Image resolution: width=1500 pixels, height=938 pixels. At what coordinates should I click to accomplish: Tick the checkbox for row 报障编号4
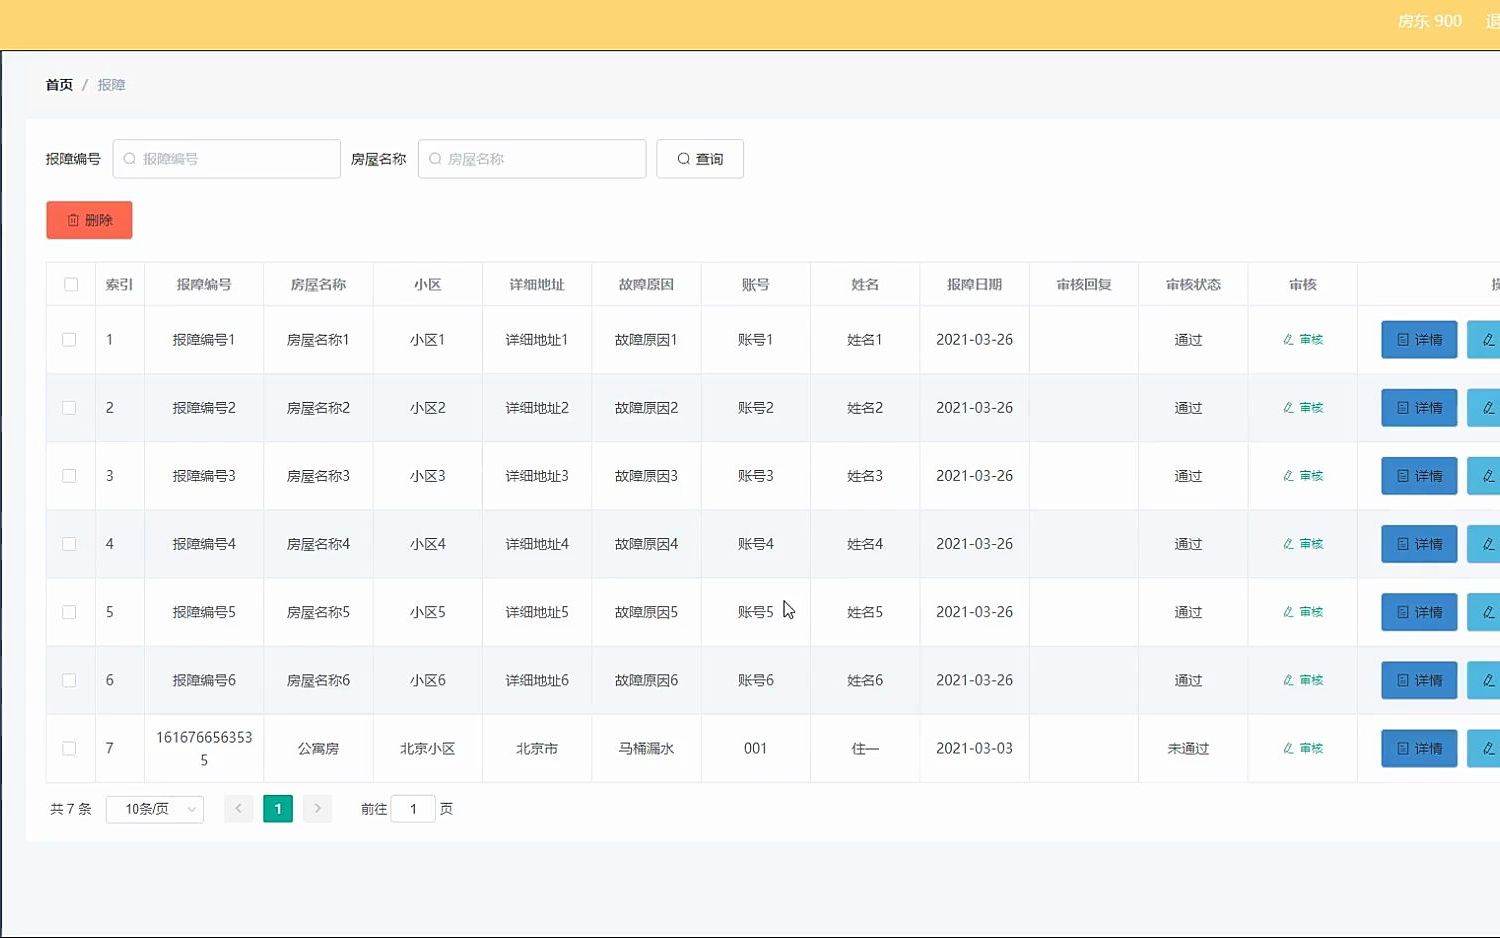tap(69, 544)
